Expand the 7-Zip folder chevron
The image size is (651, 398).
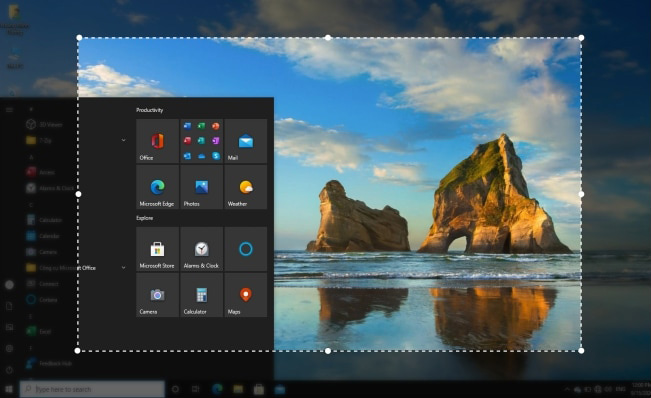[123, 140]
